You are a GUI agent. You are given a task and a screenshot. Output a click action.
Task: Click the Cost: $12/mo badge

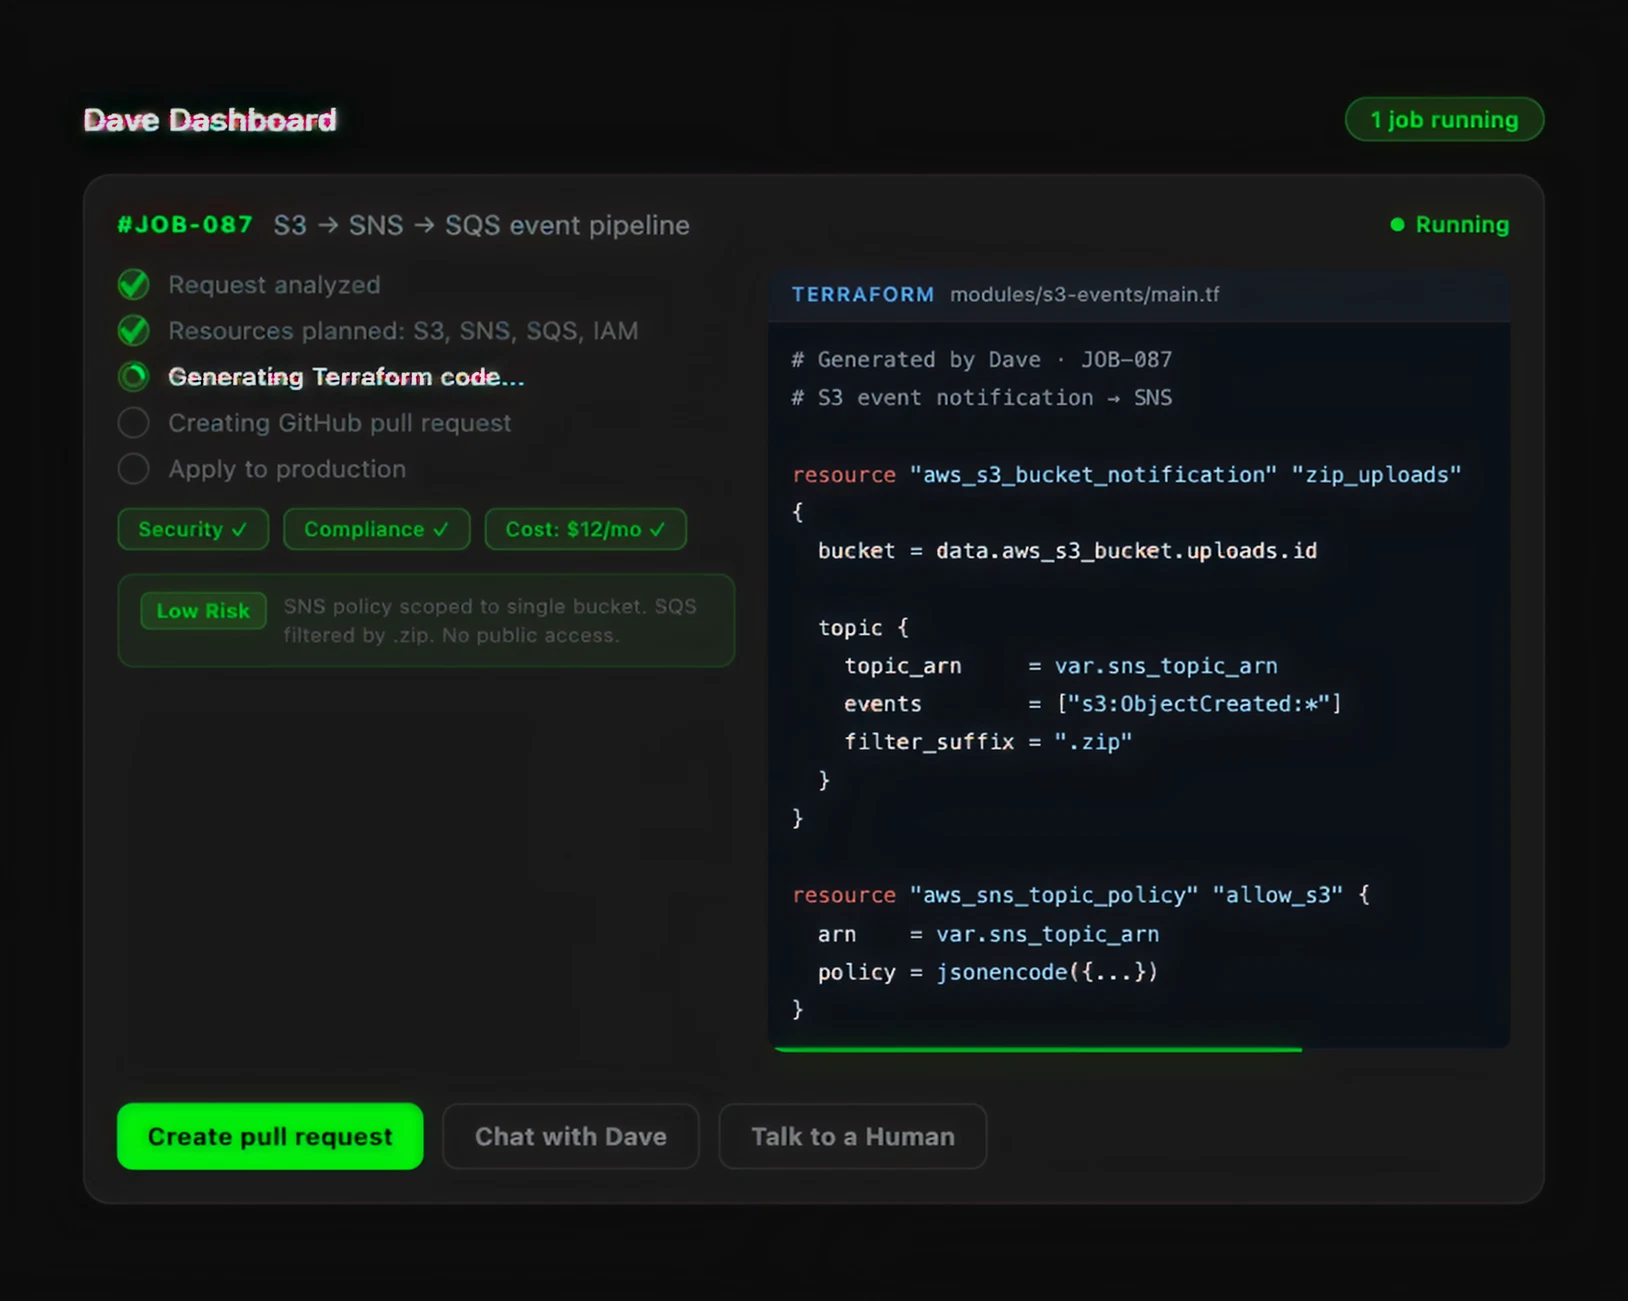pyautogui.click(x=585, y=529)
